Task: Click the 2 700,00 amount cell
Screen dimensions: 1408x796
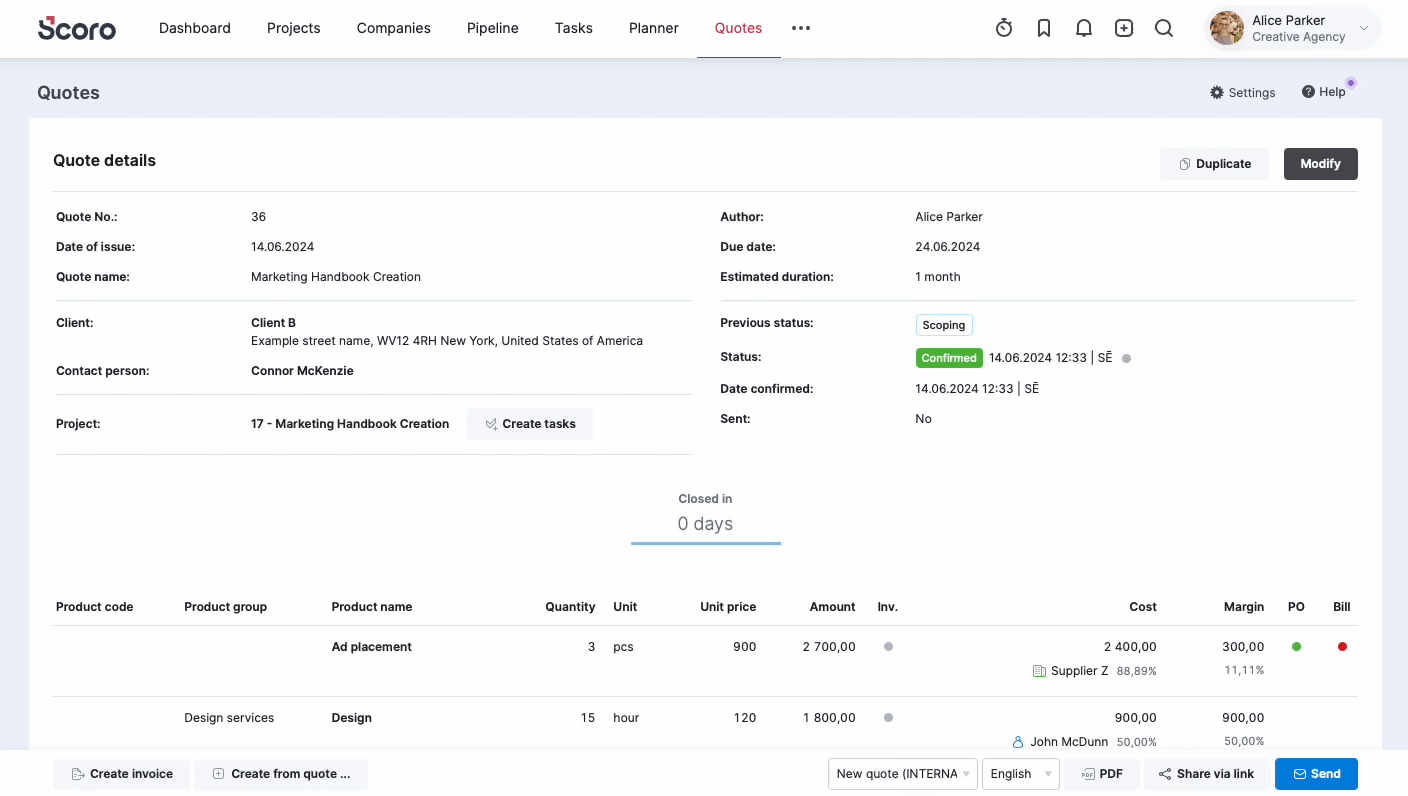Action: [x=829, y=647]
